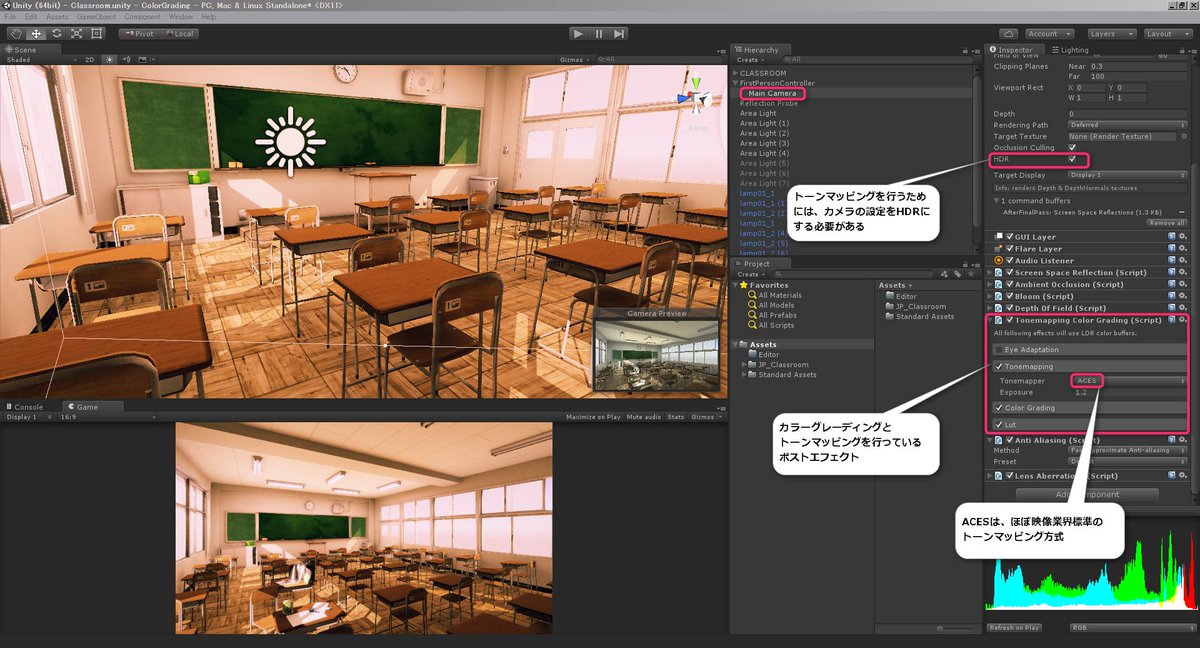
Task: Click the Pause button
Action: pyautogui.click(x=599, y=34)
